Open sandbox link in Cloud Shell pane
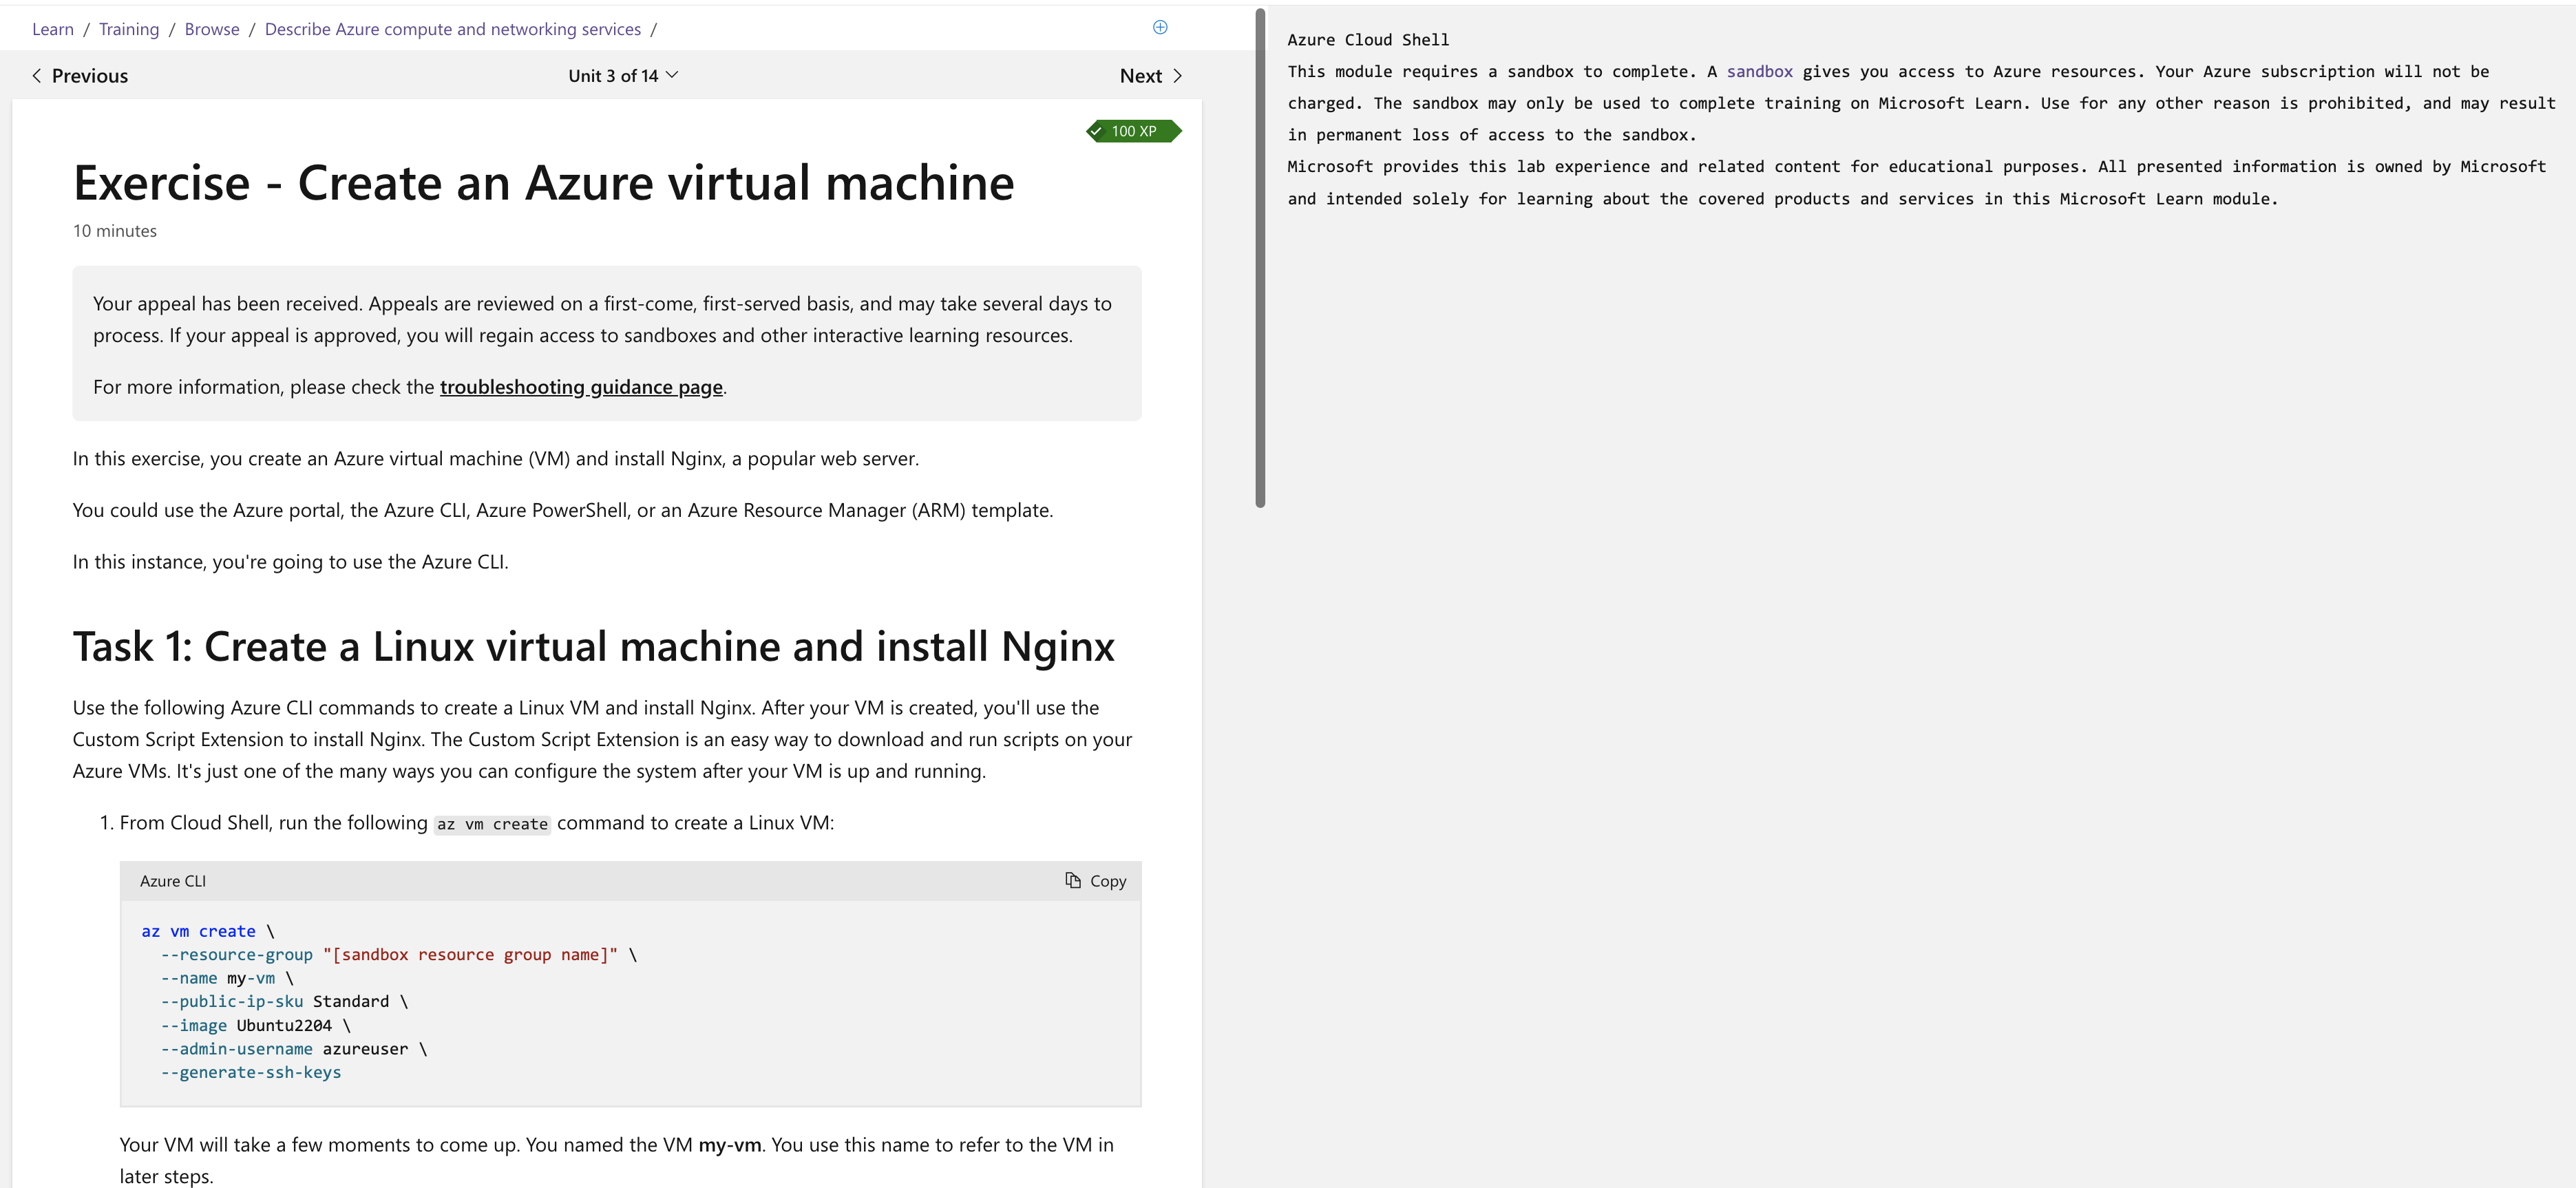The image size is (2576, 1188). [x=1759, y=71]
